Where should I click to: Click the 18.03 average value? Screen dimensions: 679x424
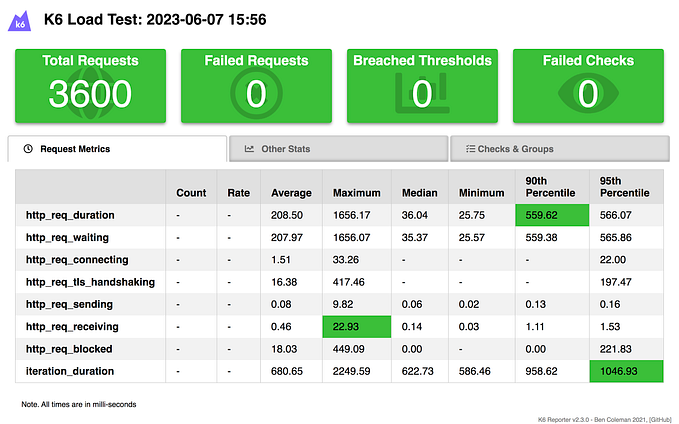pos(284,349)
